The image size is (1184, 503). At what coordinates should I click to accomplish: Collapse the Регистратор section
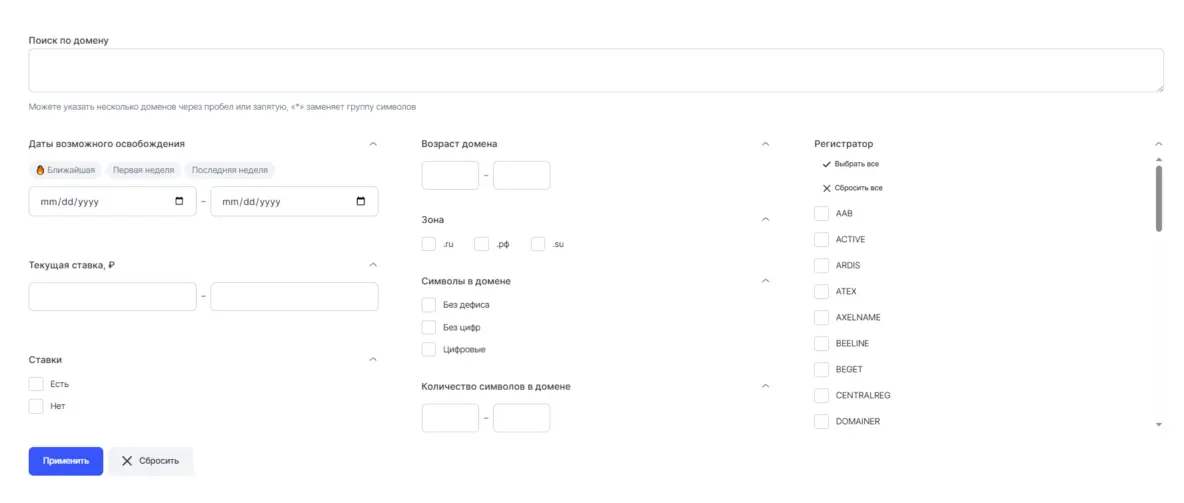click(x=1158, y=143)
